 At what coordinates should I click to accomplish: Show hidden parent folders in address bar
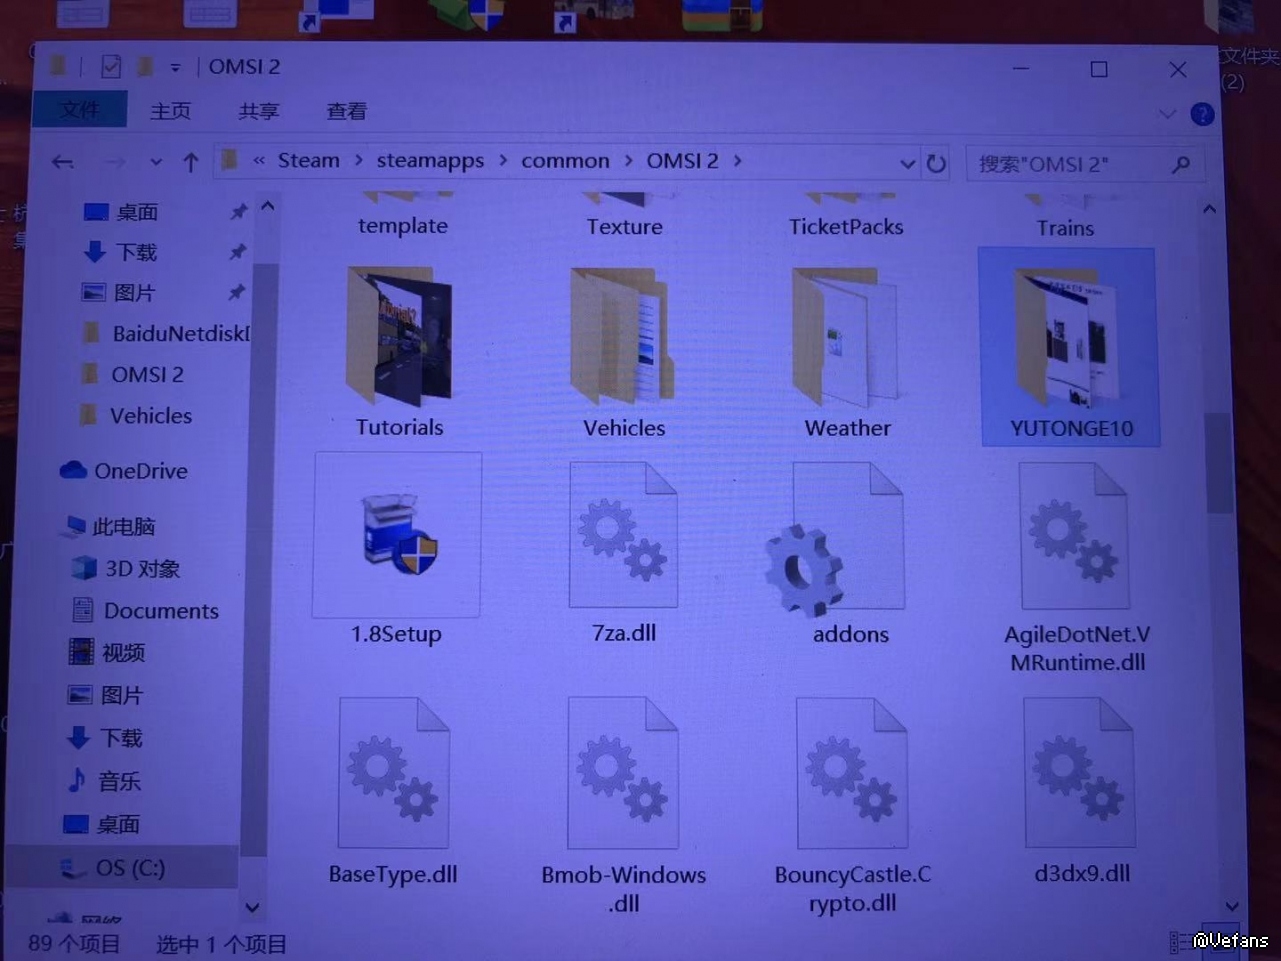point(259,161)
